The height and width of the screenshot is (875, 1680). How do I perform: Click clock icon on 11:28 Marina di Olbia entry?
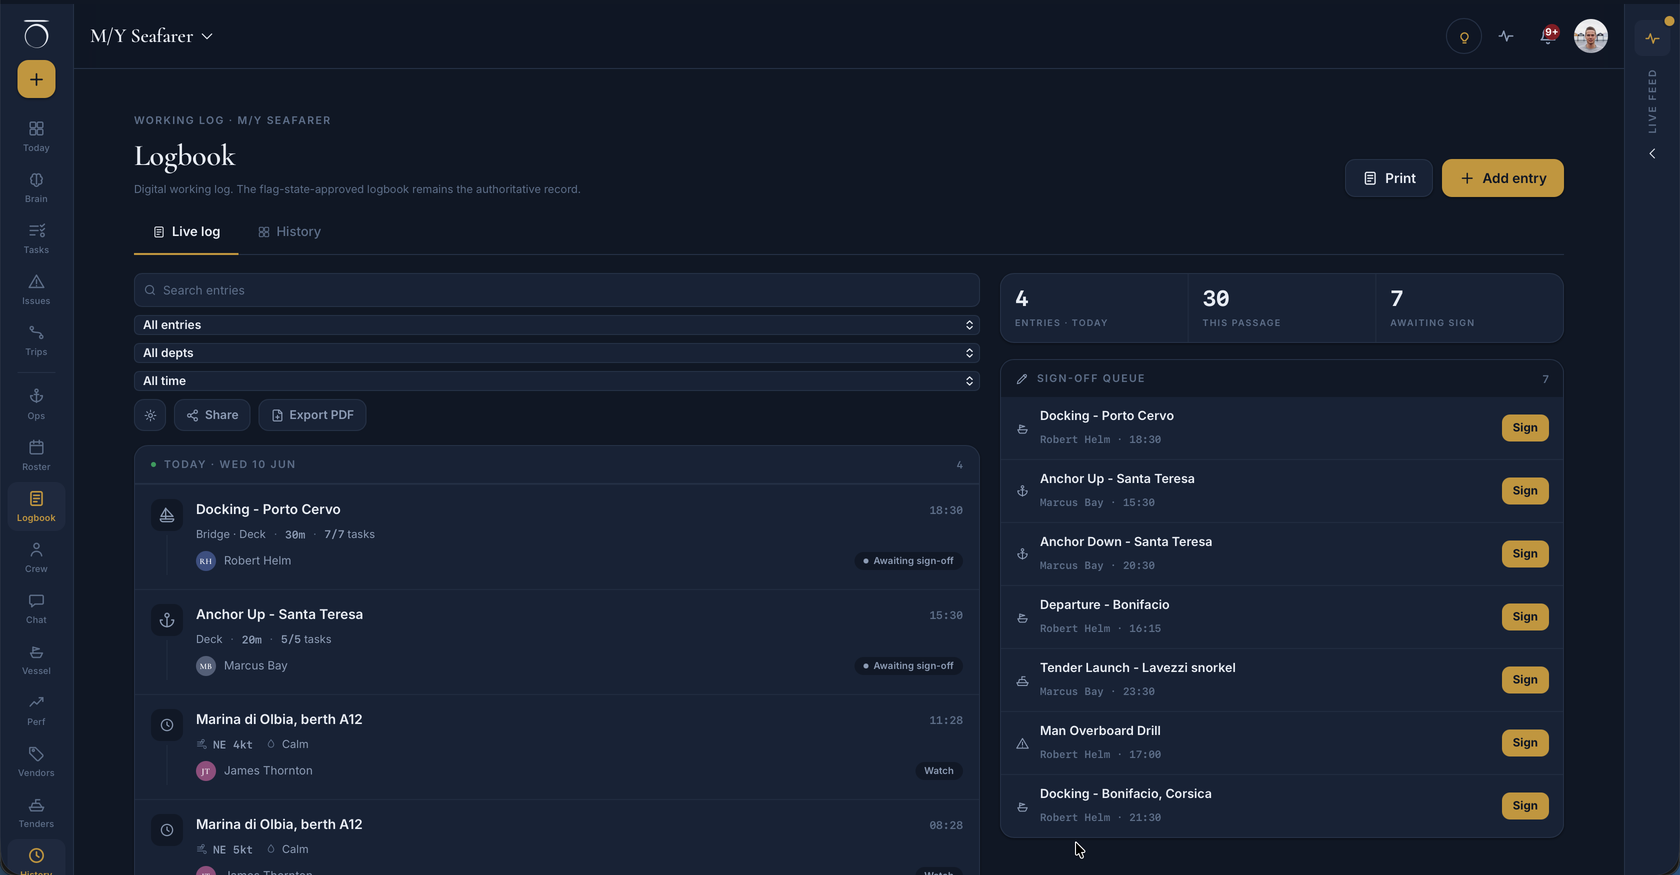click(x=167, y=725)
